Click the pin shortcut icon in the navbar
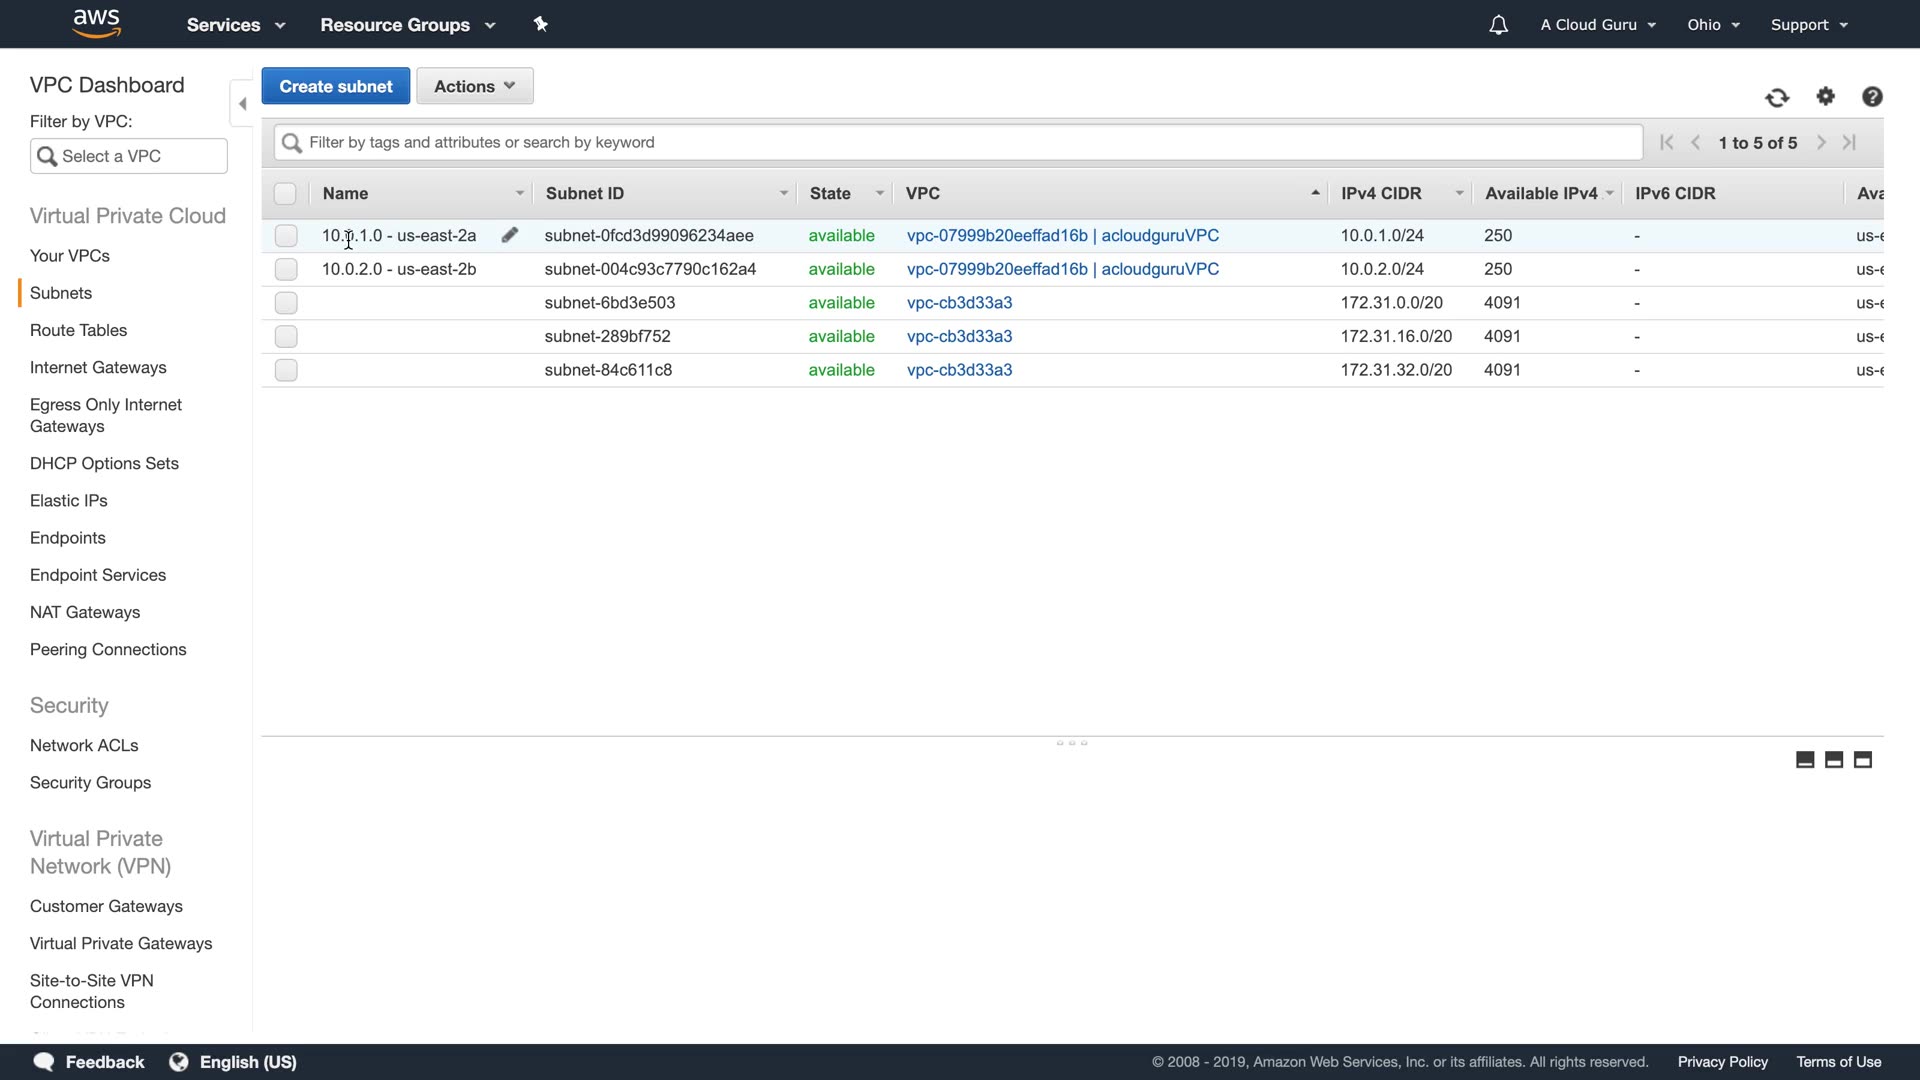Screen dimensions: 1920x1080 point(541,24)
